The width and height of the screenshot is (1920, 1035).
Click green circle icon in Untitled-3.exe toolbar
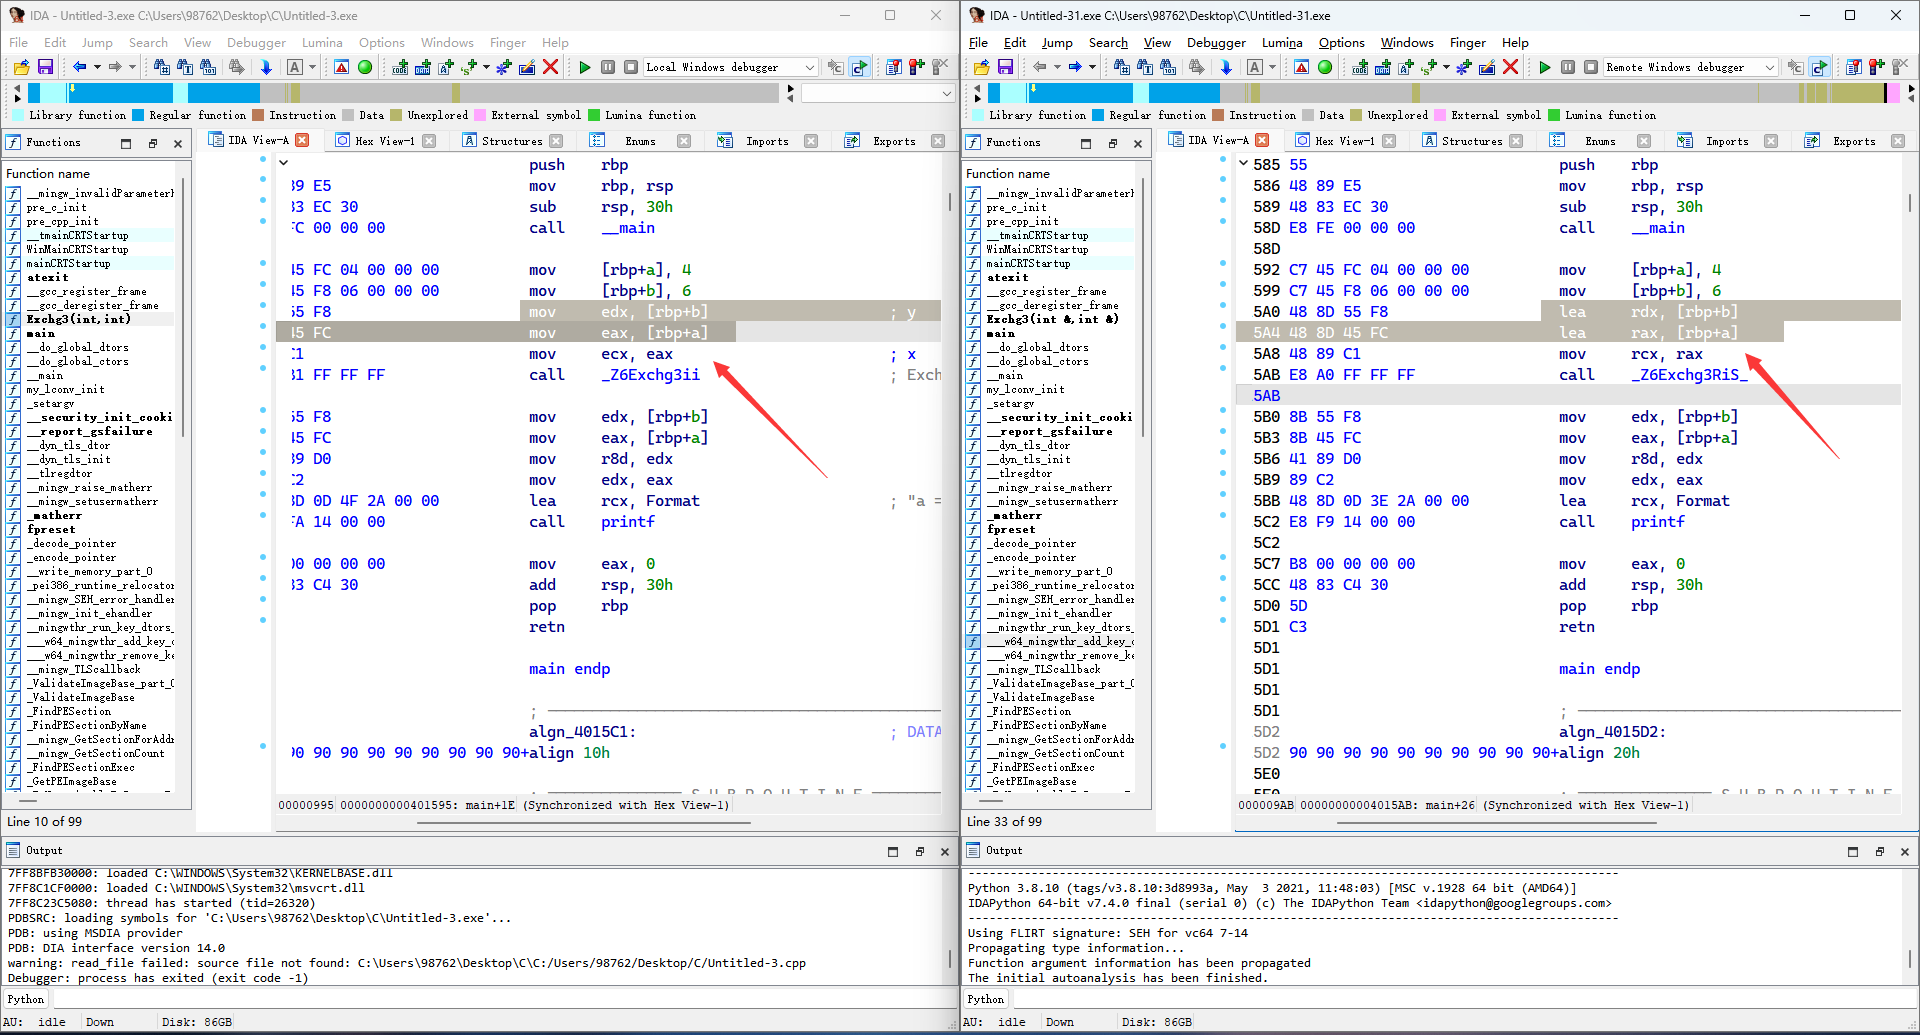click(x=365, y=67)
